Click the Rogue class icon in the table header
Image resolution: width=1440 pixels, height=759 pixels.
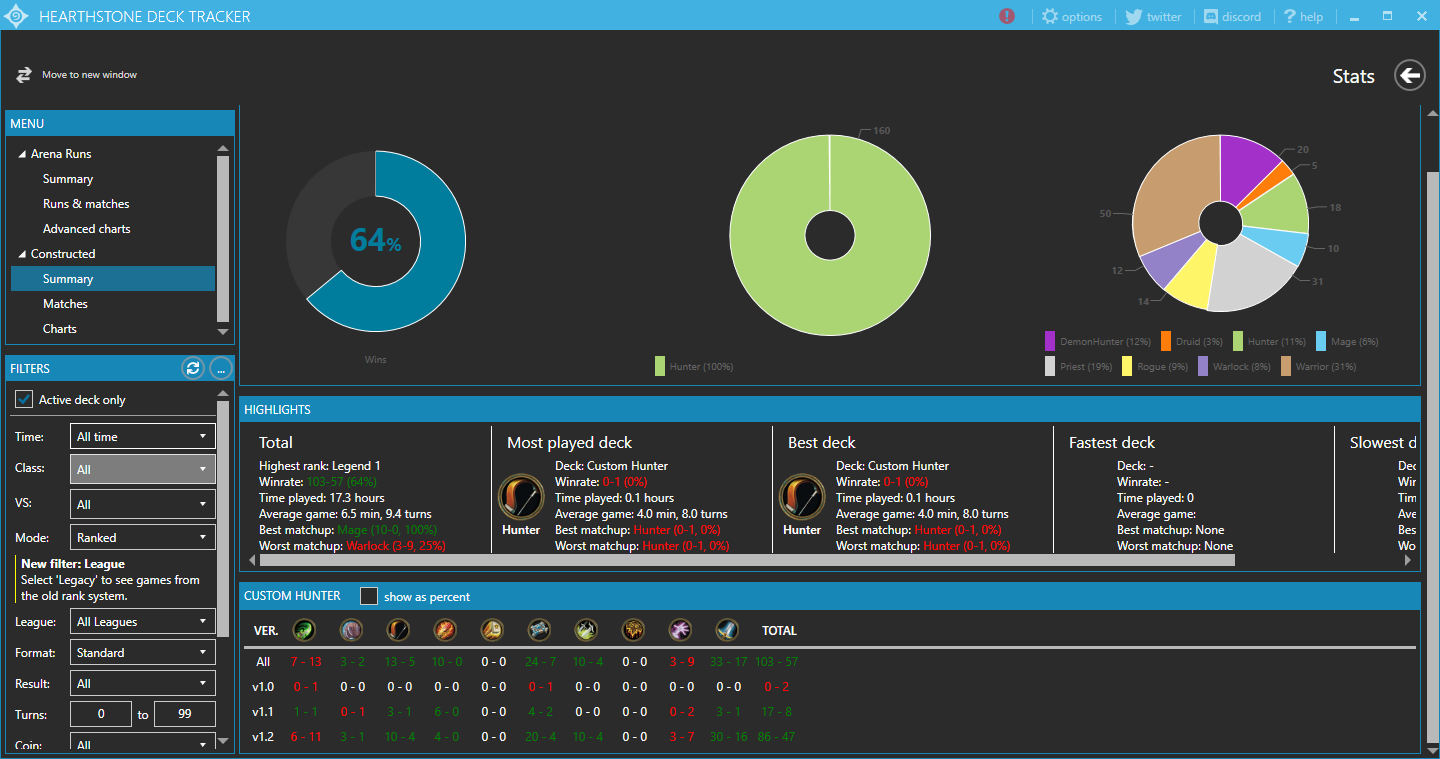point(586,630)
